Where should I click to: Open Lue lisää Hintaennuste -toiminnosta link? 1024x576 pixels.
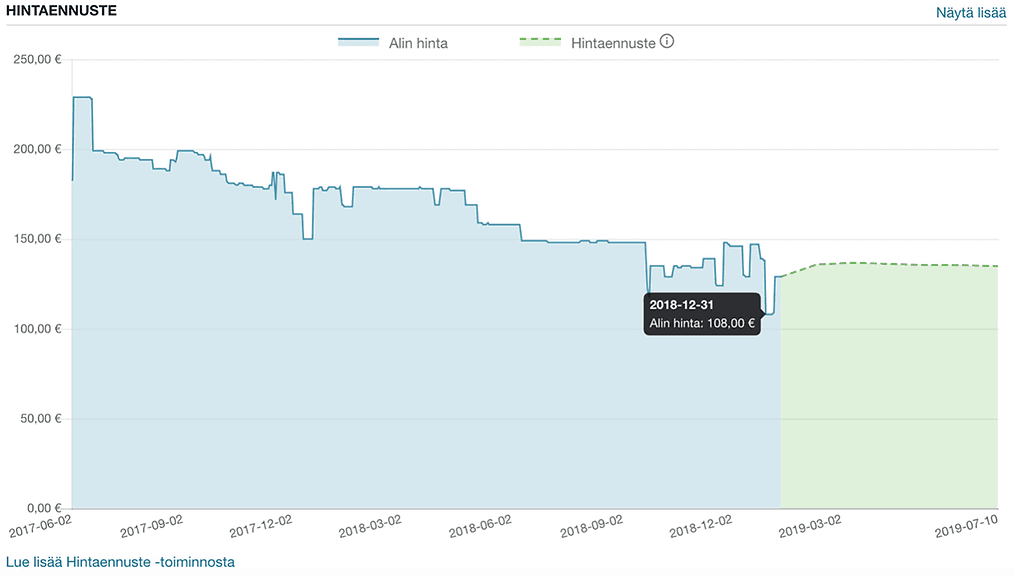[120, 562]
